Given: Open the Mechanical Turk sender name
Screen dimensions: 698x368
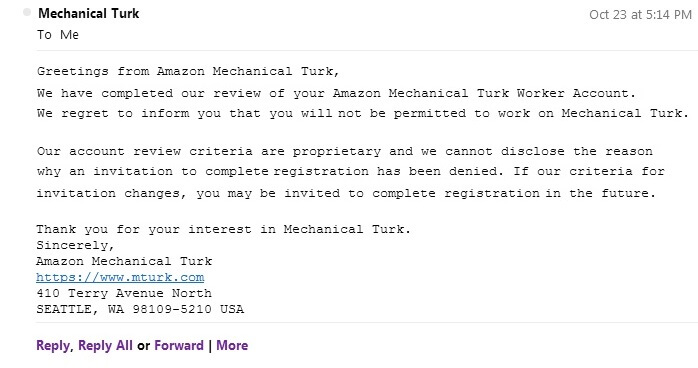Looking at the screenshot, I should coord(89,13).
